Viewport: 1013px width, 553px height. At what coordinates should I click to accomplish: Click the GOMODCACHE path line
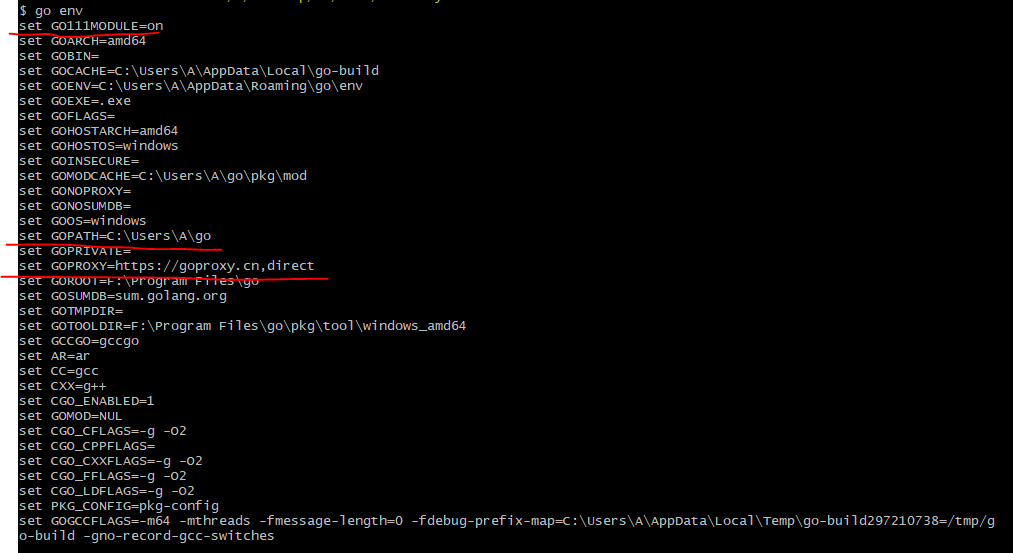coord(163,175)
